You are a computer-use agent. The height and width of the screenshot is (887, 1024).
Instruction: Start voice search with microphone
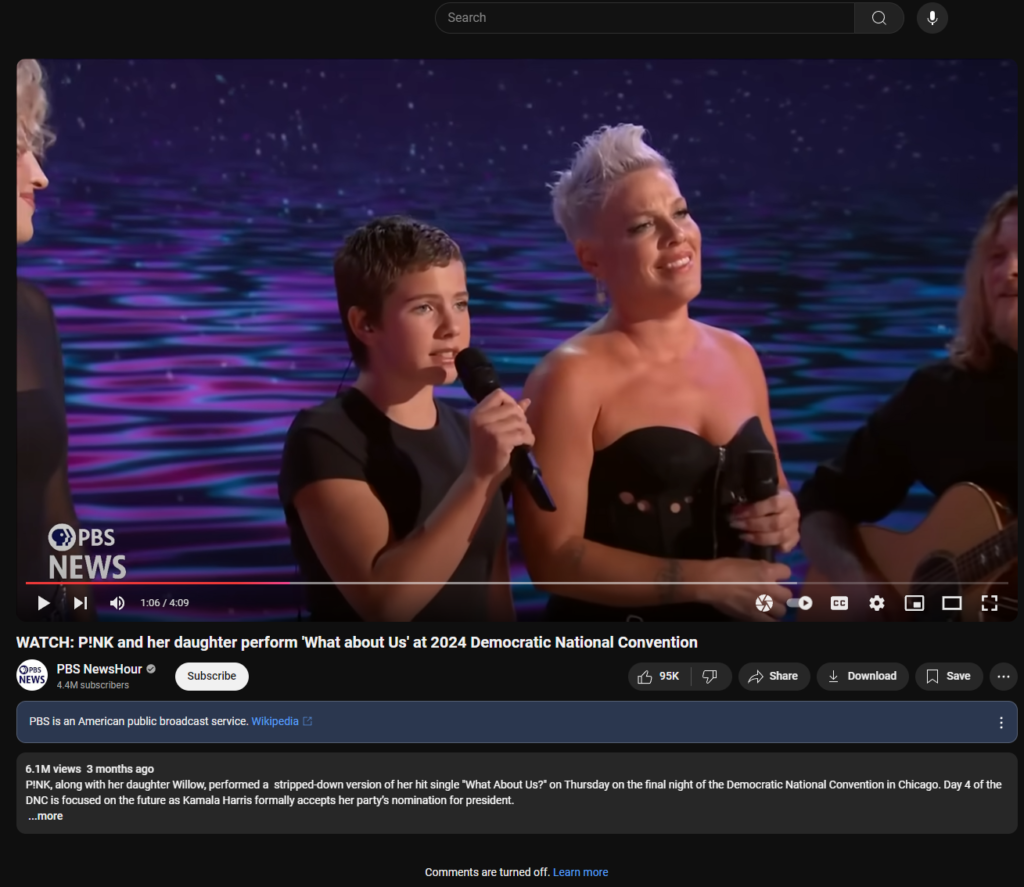pyautogui.click(x=932, y=18)
